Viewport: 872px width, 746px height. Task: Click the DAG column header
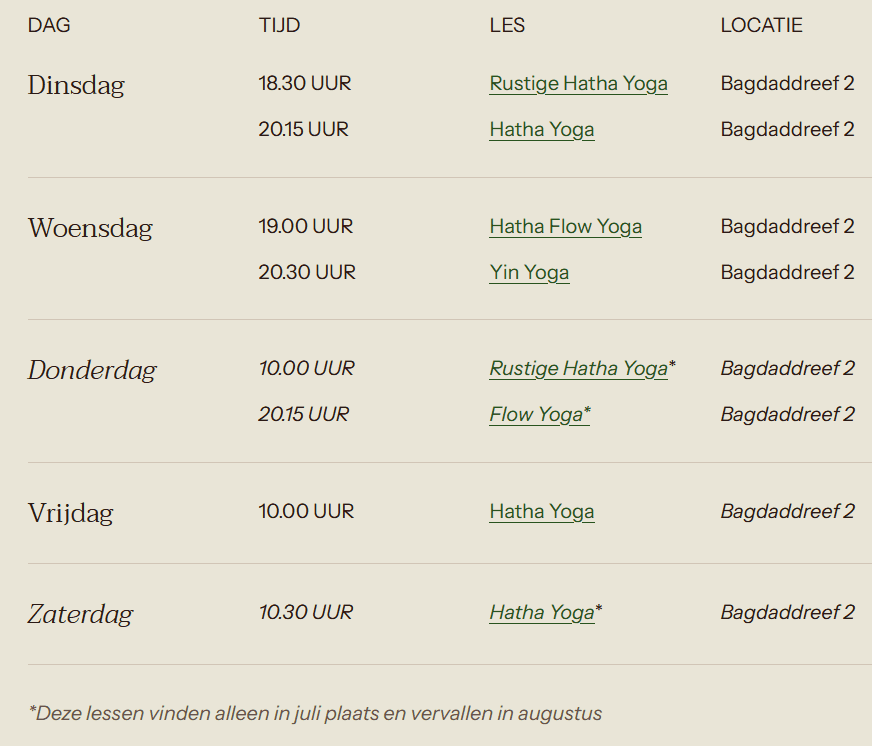click(49, 25)
